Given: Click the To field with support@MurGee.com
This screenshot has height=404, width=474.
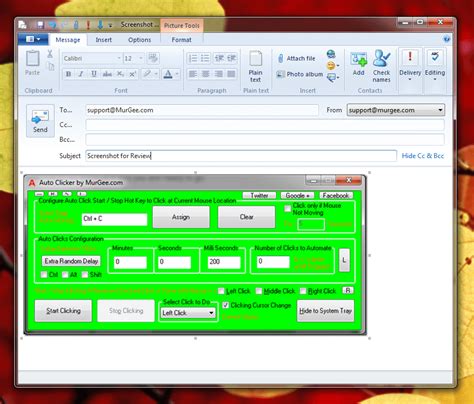Looking at the screenshot, I should tap(202, 110).
